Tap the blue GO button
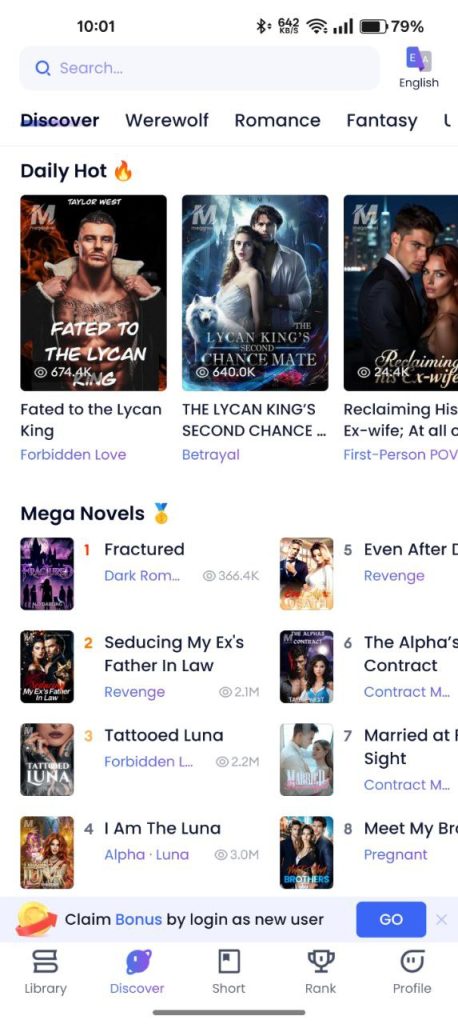458x1024 pixels. tap(391, 920)
